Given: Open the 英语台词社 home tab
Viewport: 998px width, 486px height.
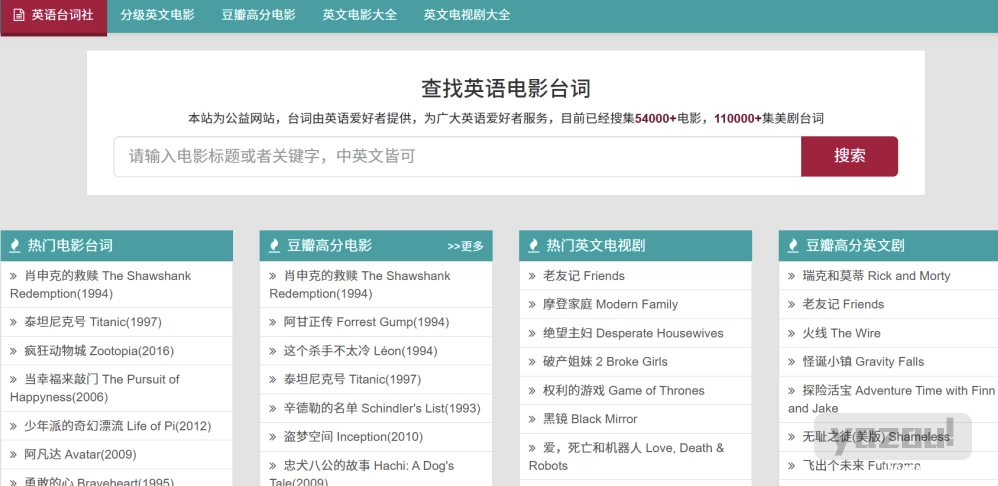Looking at the screenshot, I should (x=54, y=15).
